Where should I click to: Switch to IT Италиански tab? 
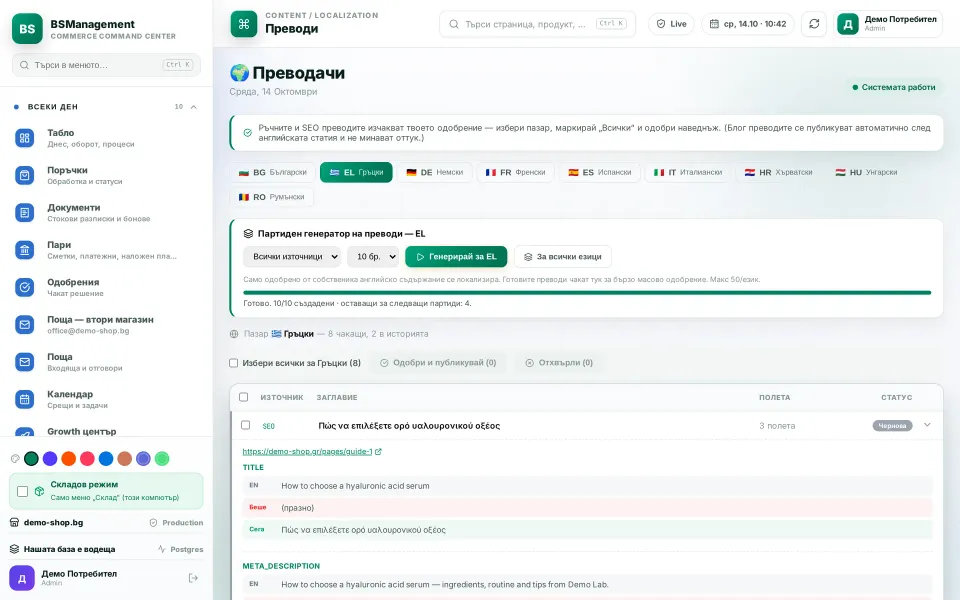tap(688, 173)
